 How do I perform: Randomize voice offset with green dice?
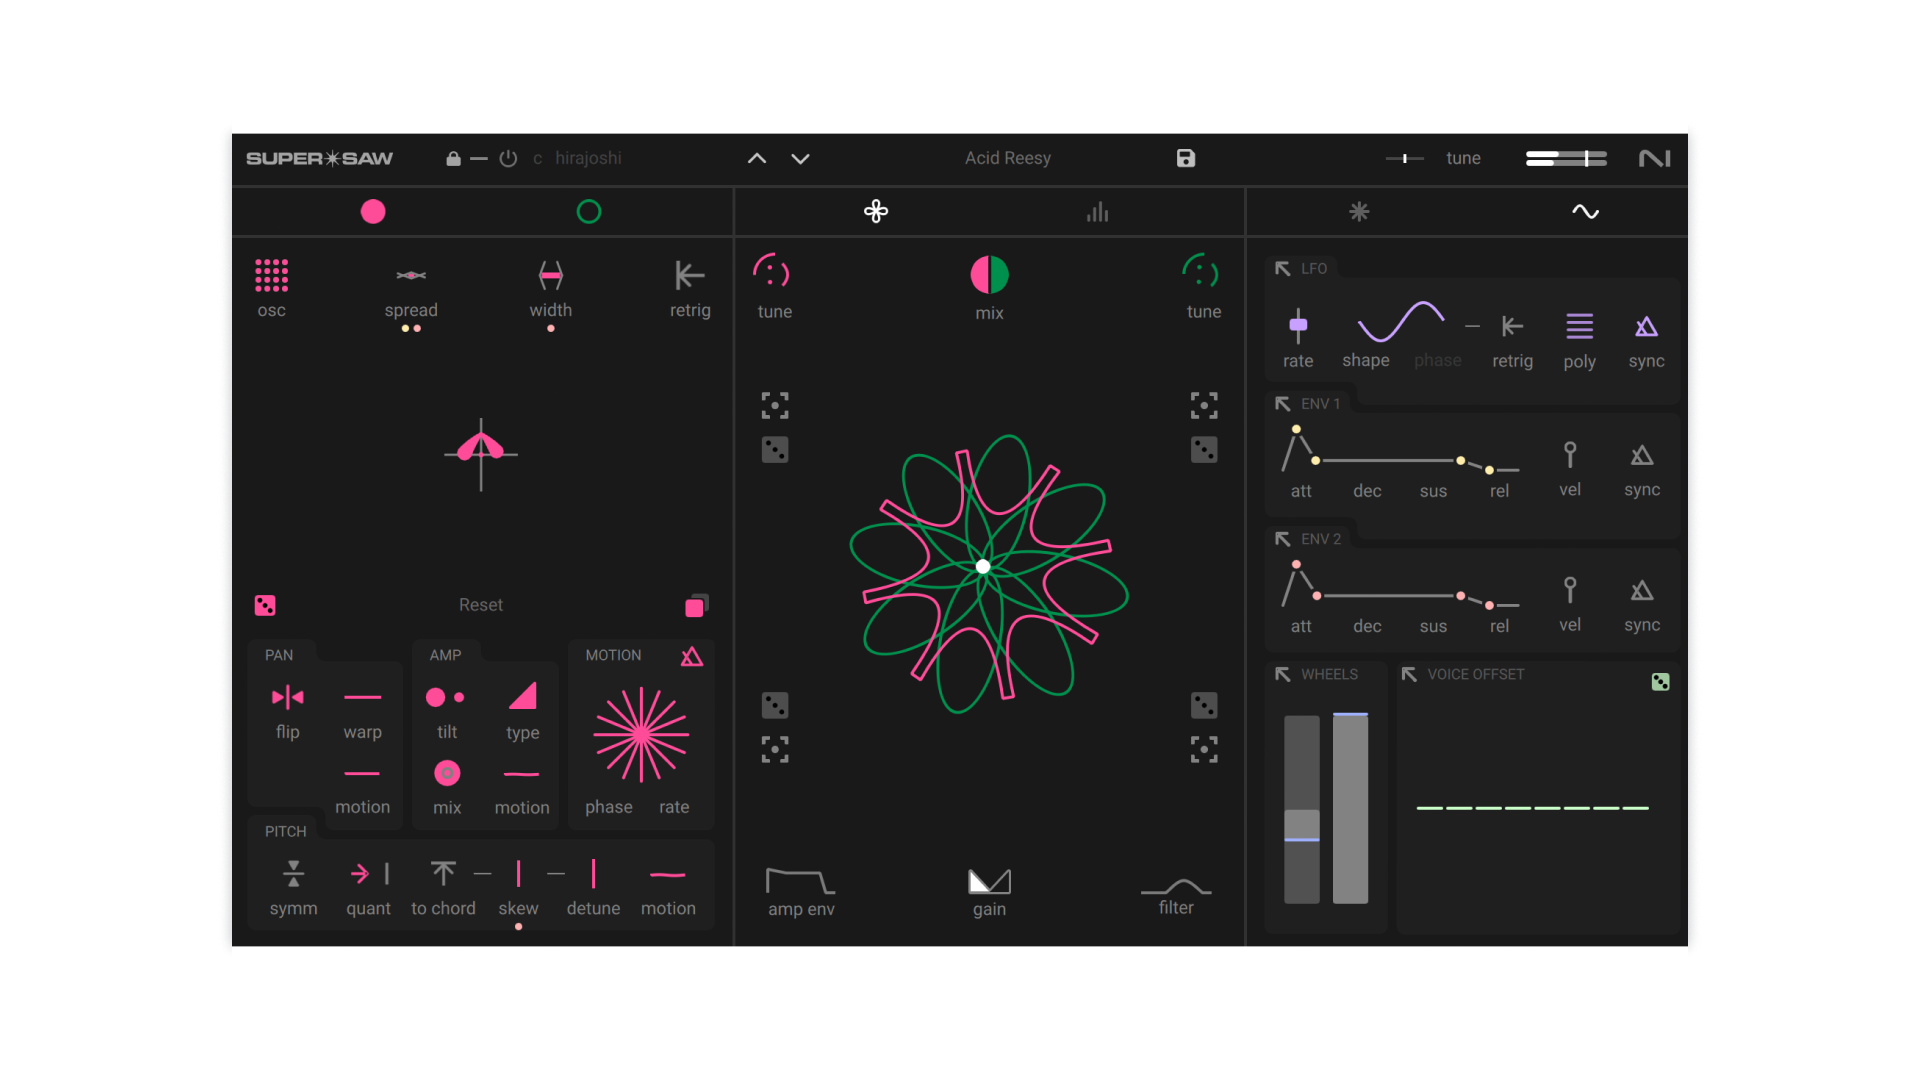1660,682
